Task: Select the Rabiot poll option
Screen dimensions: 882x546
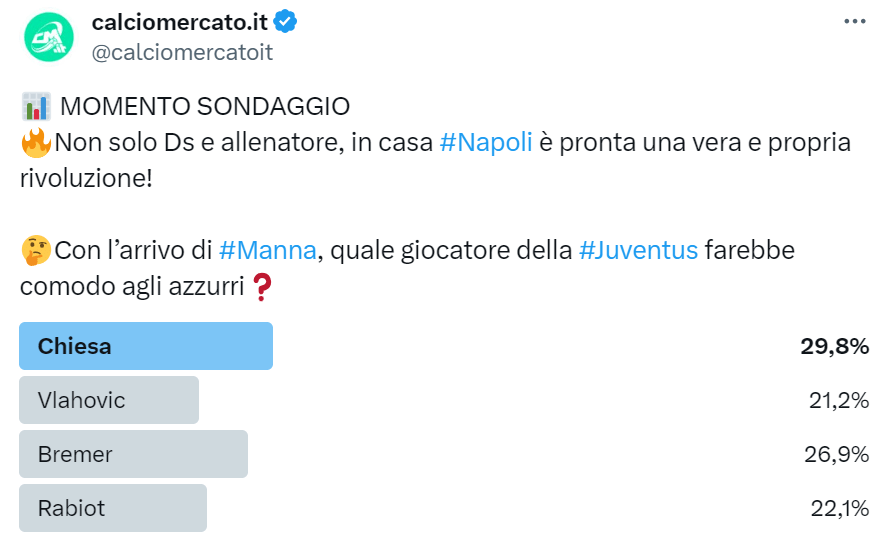Action: [113, 508]
